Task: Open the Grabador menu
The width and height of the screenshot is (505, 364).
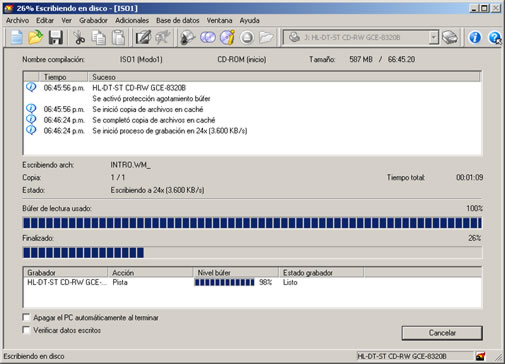Action: (x=93, y=20)
